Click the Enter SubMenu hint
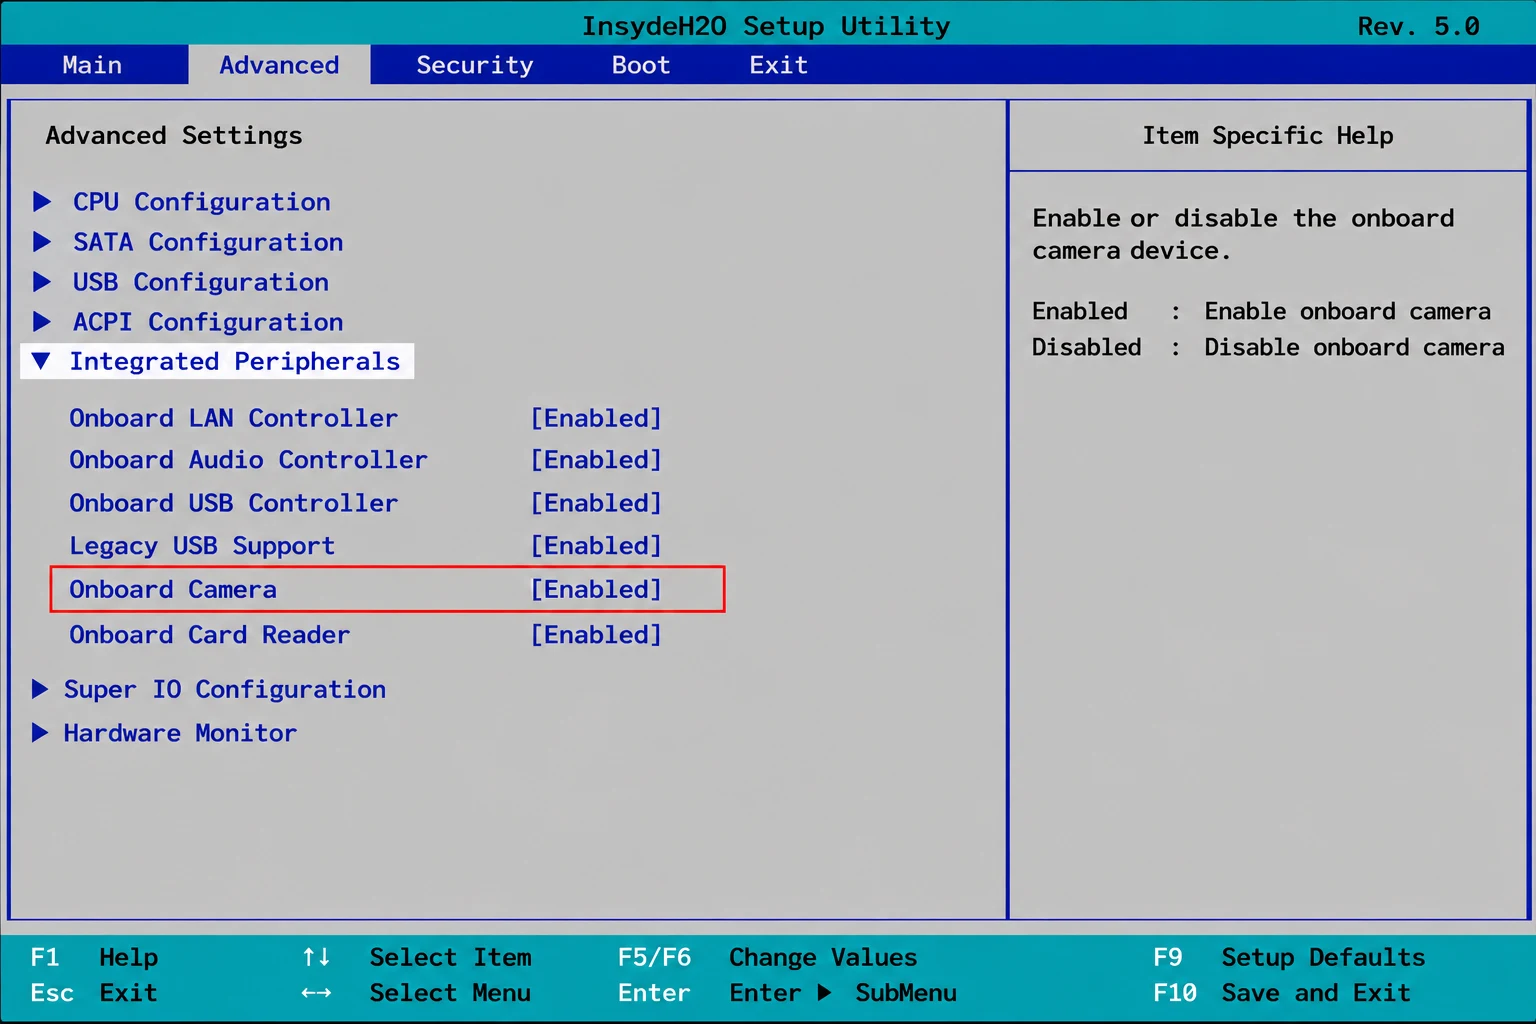 pyautogui.click(x=787, y=993)
